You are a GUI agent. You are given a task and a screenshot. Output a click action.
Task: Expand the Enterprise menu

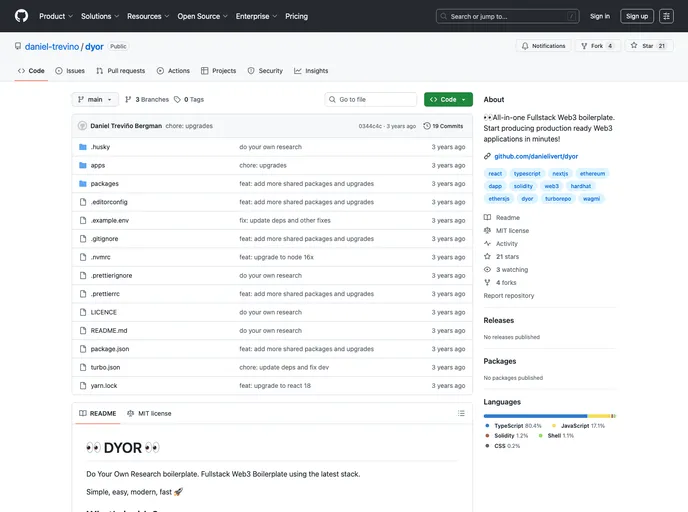pyautogui.click(x=256, y=16)
